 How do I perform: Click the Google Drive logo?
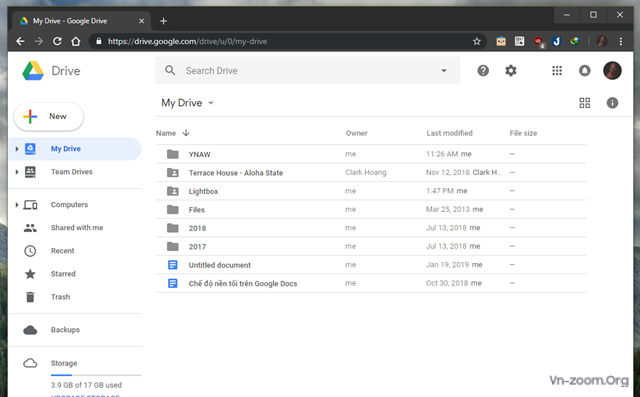[33, 71]
